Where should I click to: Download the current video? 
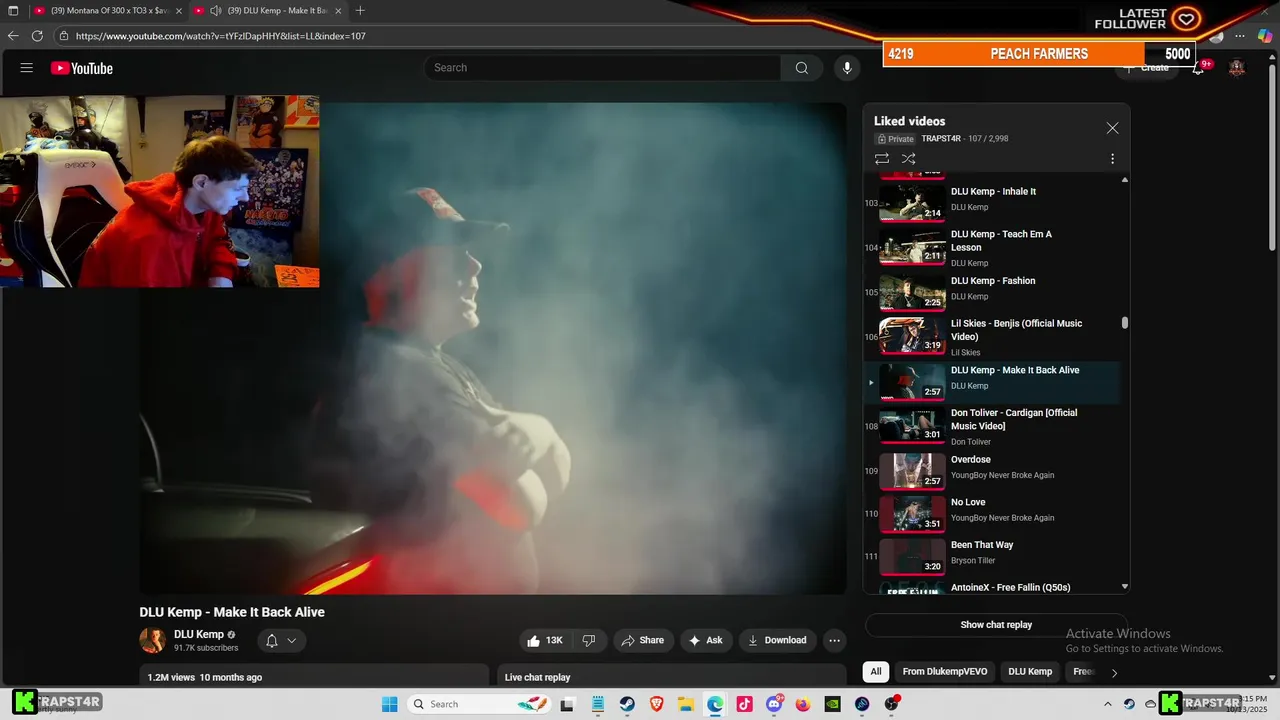pyautogui.click(x=777, y=640)
